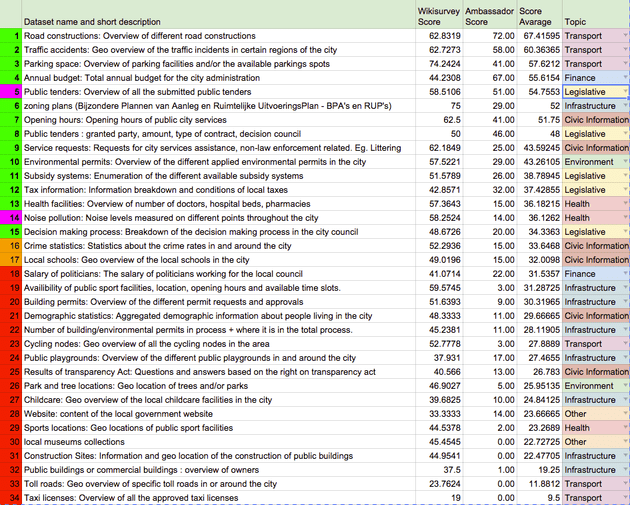Expand Topic dropdown for Website row

[624, 413]
